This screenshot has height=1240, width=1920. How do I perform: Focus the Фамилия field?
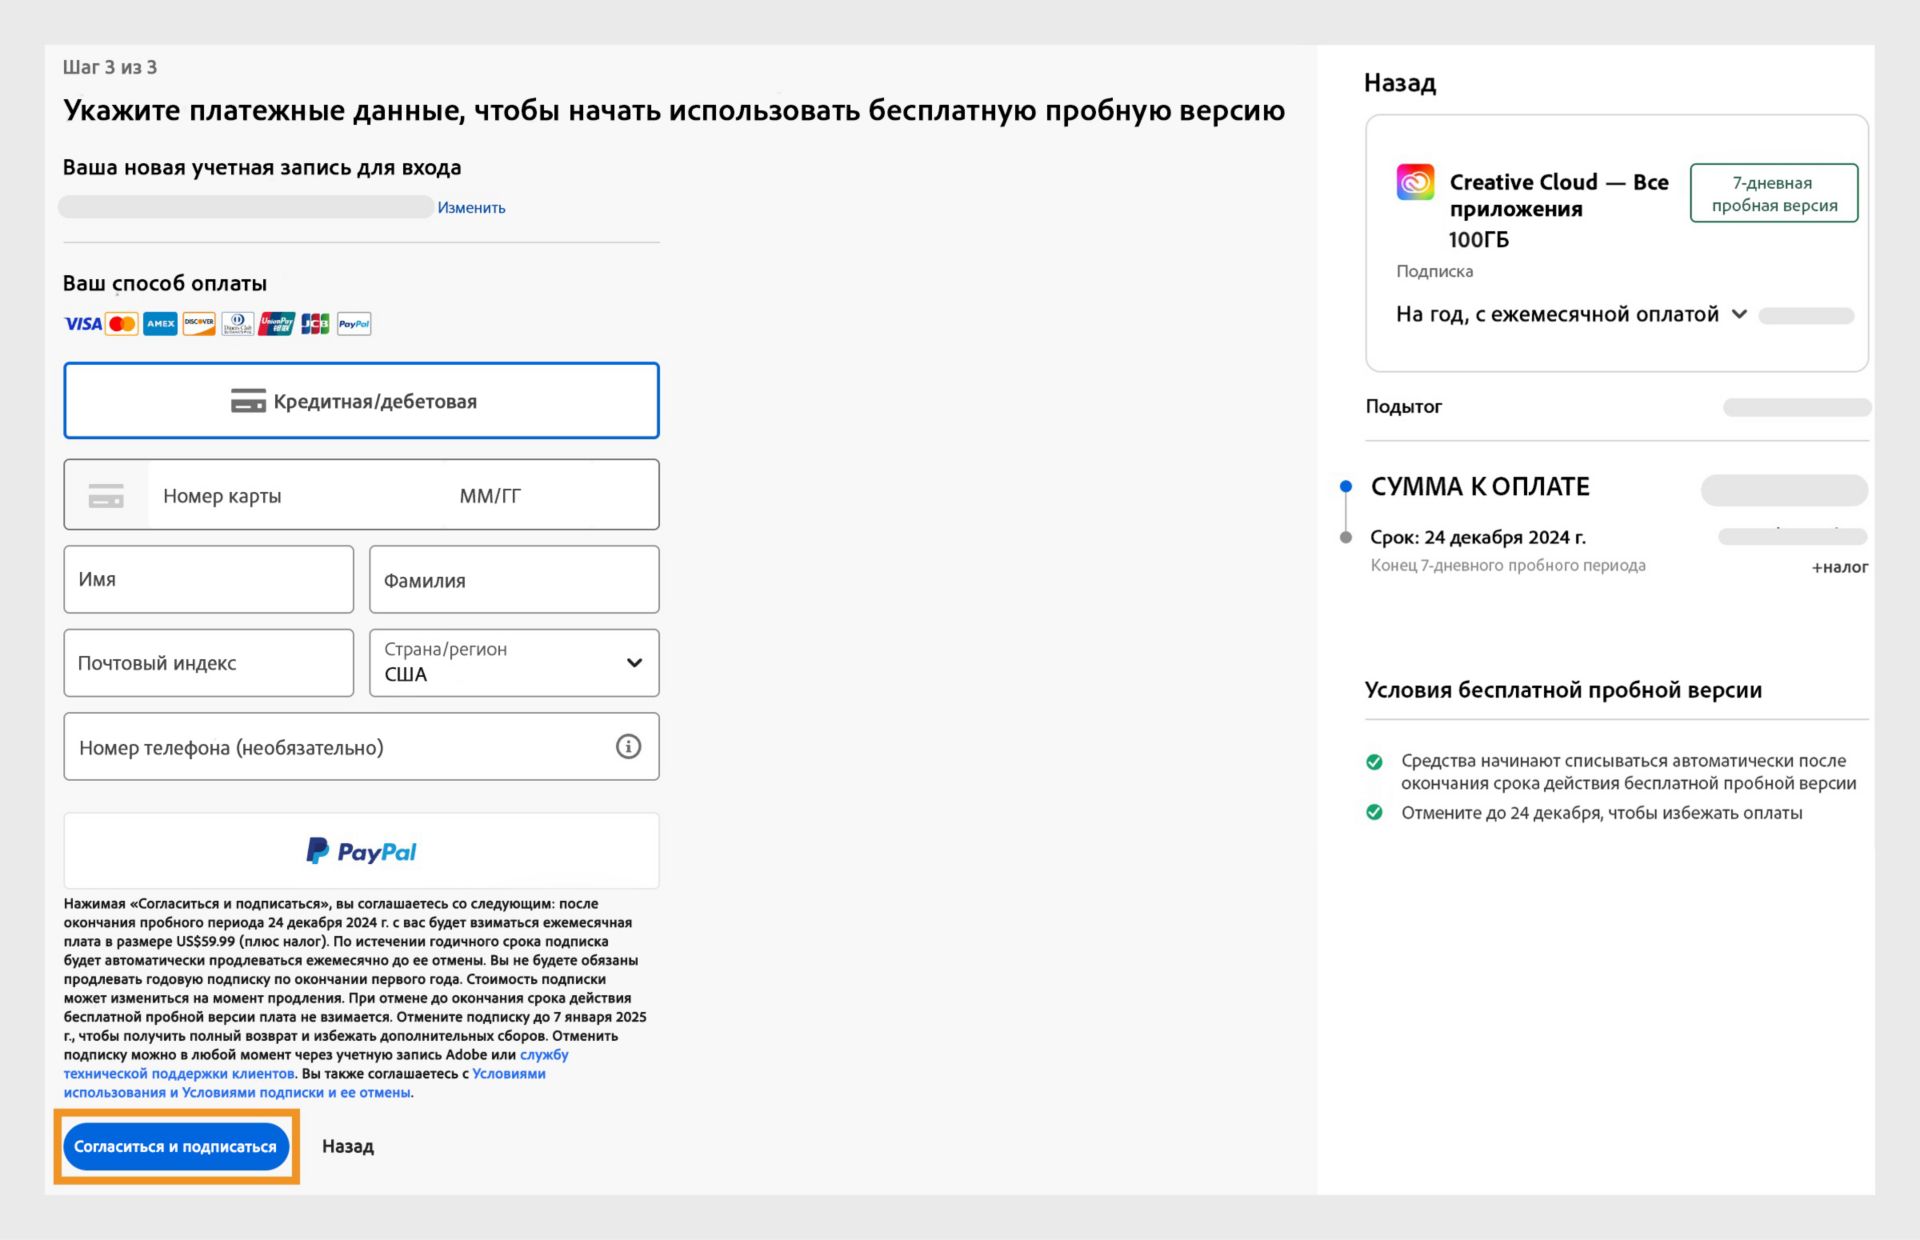[514, 579]
